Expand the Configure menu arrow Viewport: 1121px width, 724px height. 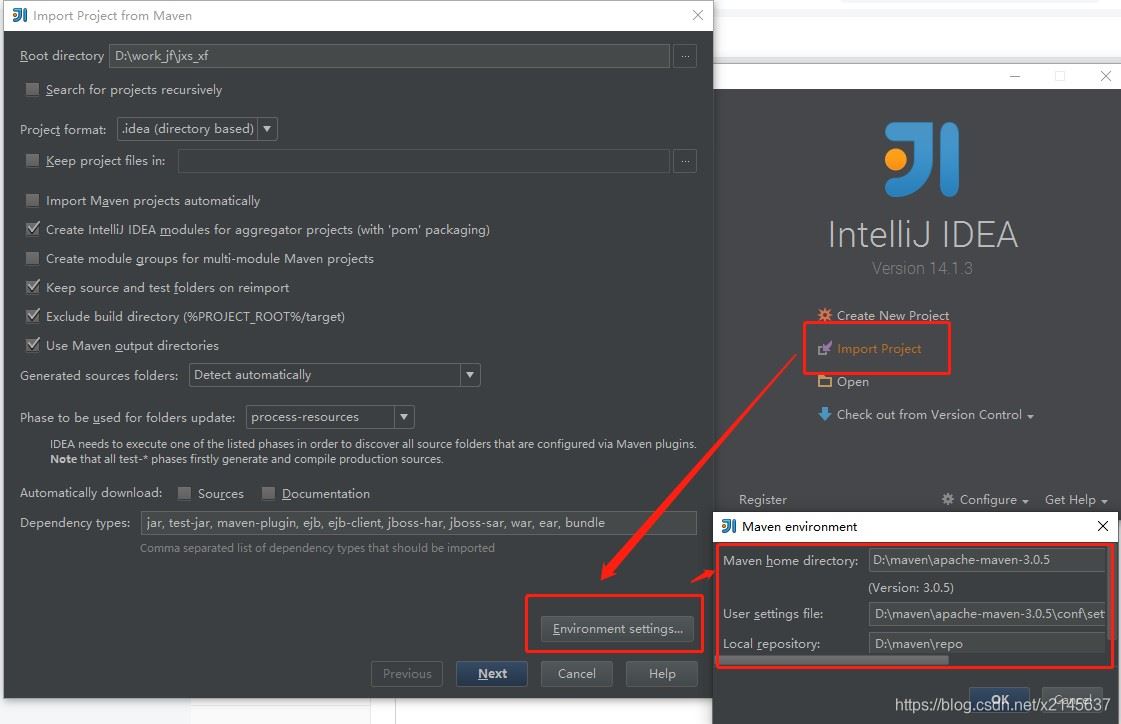point(1025,501)
